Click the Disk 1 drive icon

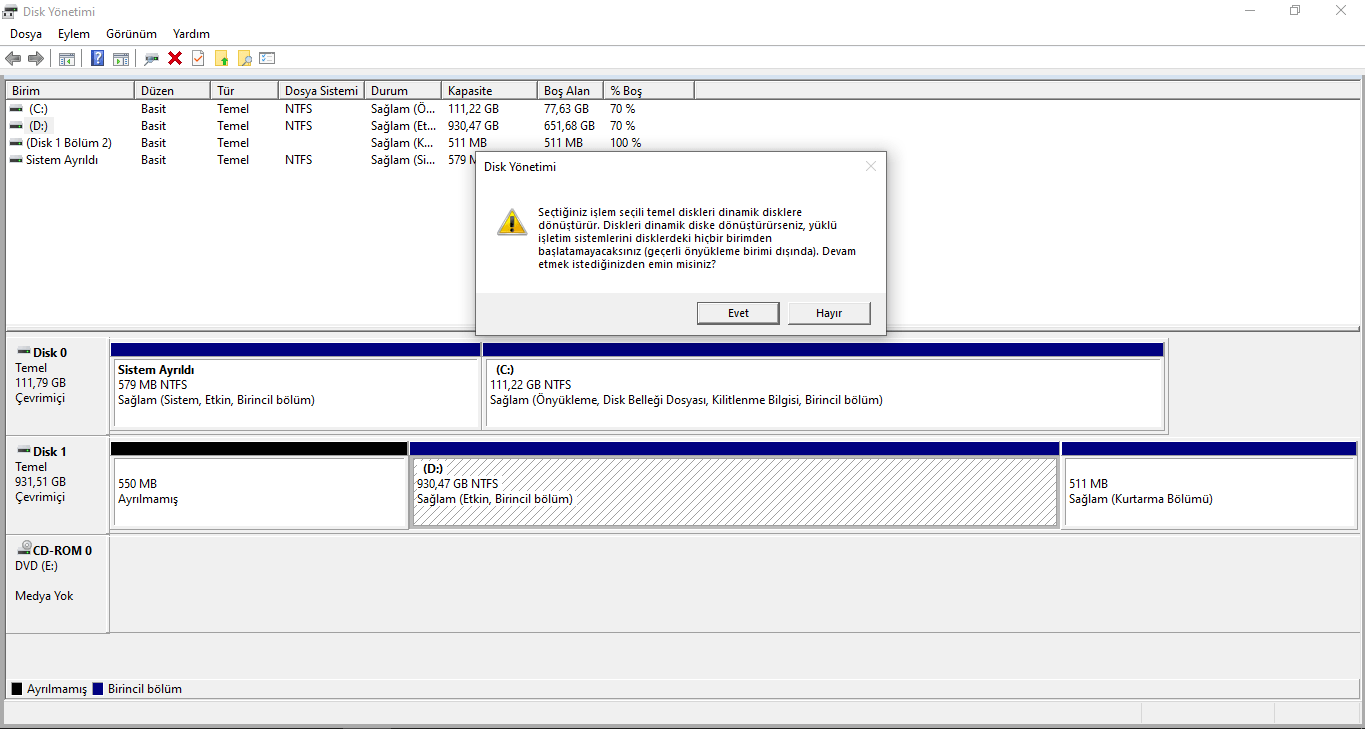tap(23, 451)
